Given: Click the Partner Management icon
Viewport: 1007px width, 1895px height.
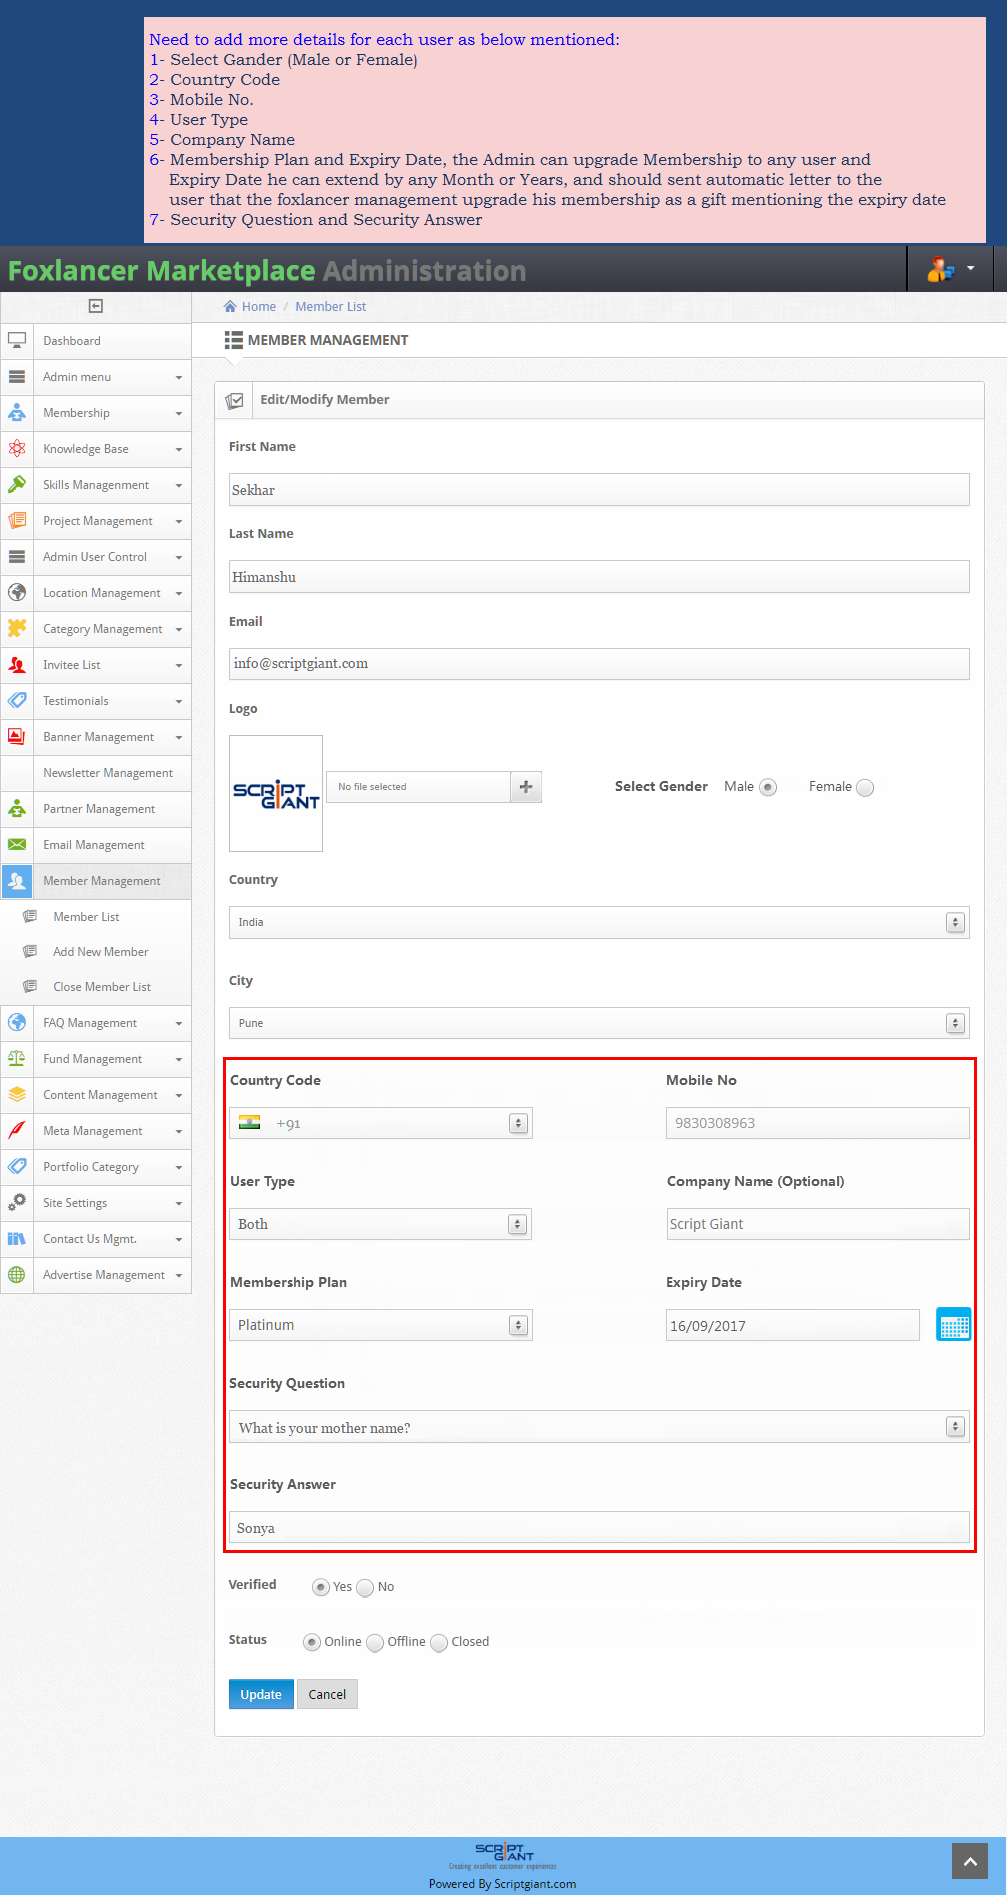Looking at the screenshot, I should click(17, 809).
